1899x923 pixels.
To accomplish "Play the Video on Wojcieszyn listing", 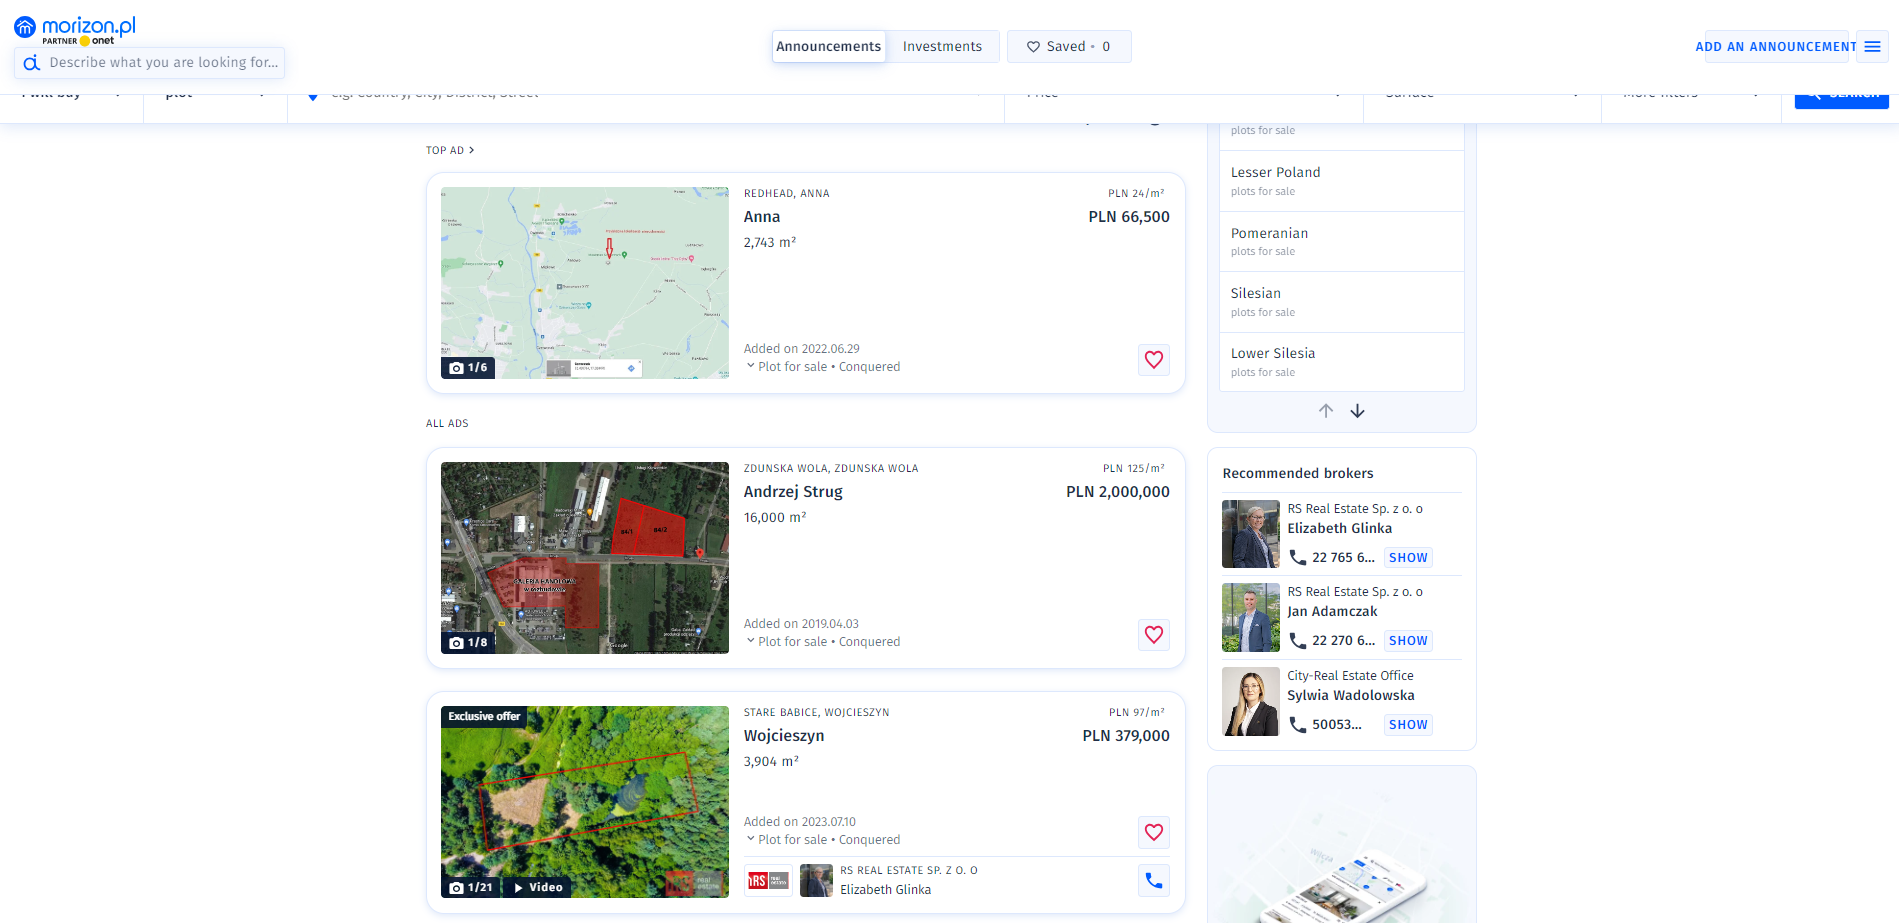I will (x=538, y=887).
